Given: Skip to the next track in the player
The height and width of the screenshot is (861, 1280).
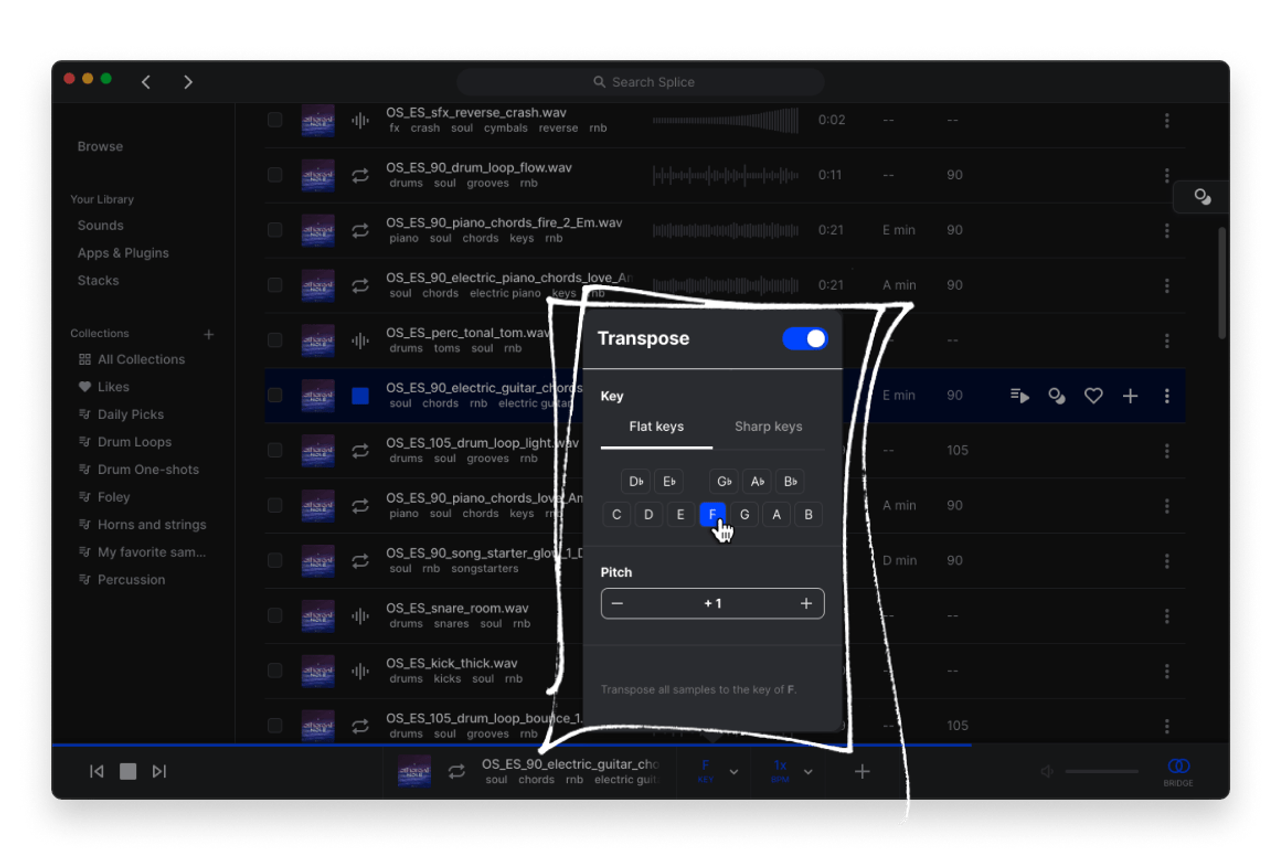Looking at the screenshot, I should 159,771.
